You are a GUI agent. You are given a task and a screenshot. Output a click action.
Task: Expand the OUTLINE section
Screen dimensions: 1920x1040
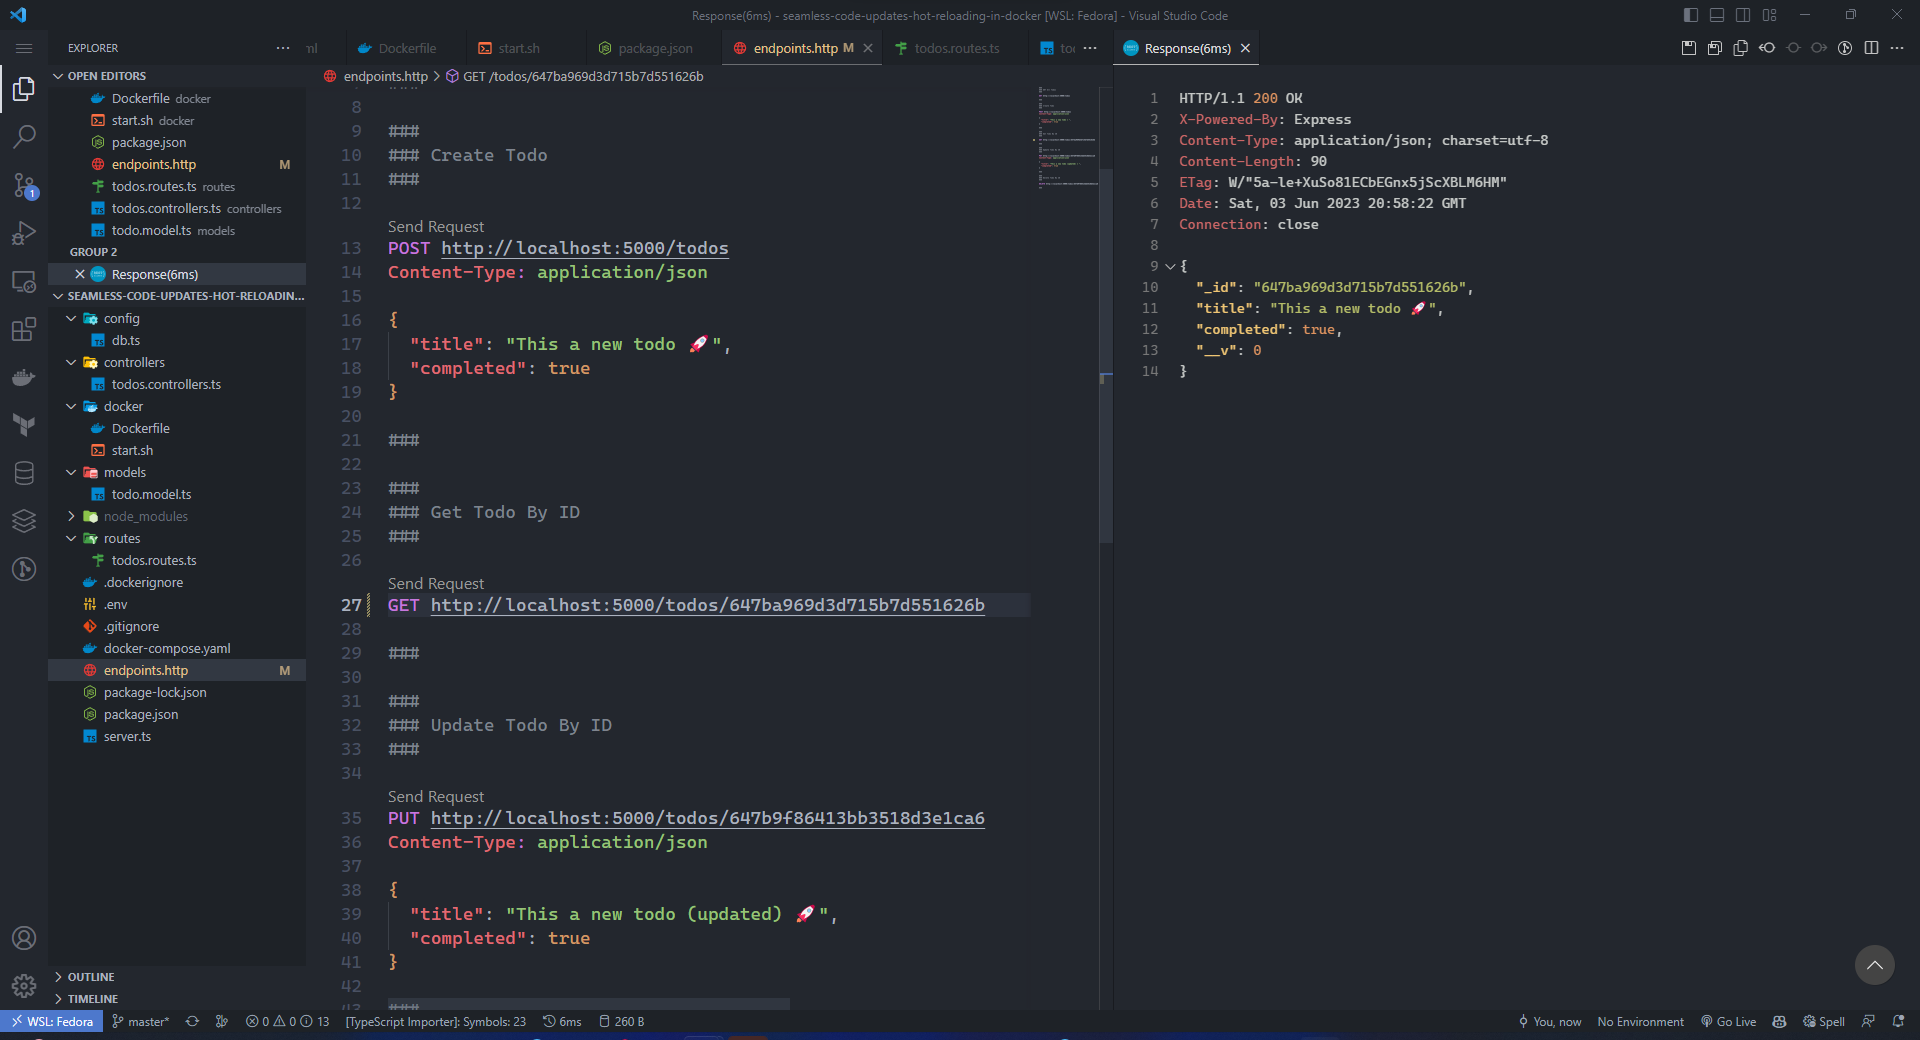90,977
